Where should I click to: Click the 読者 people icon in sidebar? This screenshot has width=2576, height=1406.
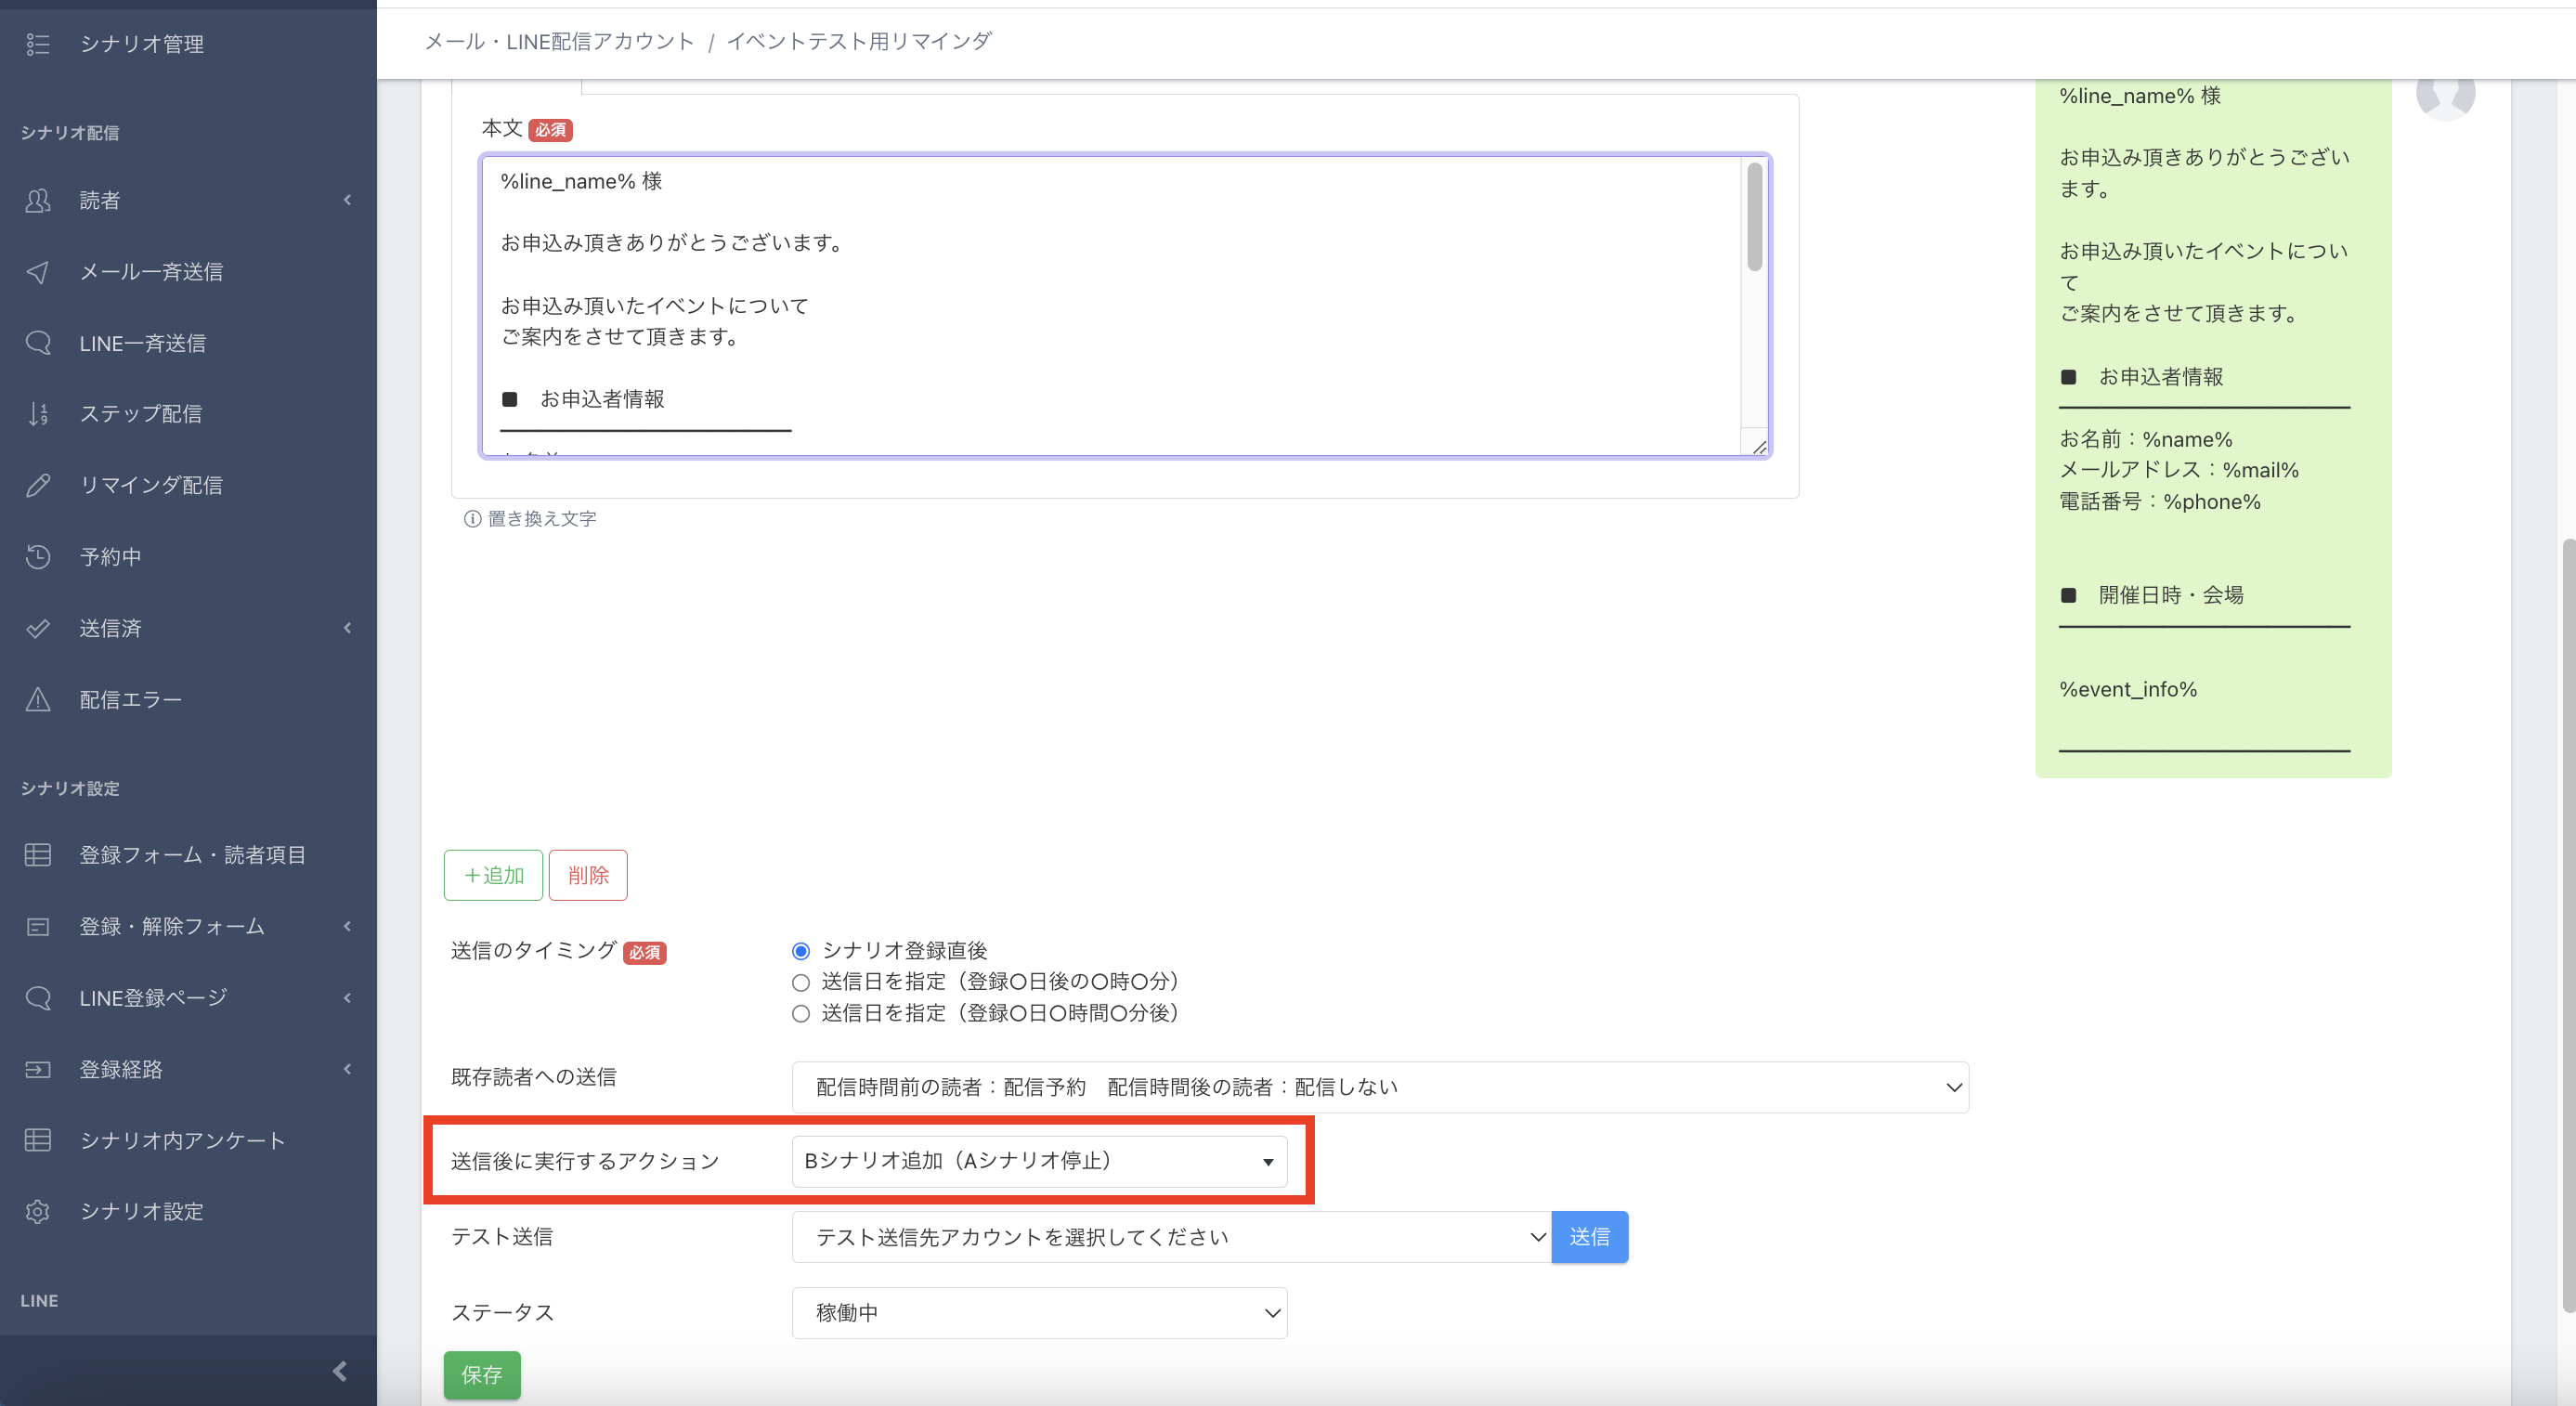pos(38,201)
